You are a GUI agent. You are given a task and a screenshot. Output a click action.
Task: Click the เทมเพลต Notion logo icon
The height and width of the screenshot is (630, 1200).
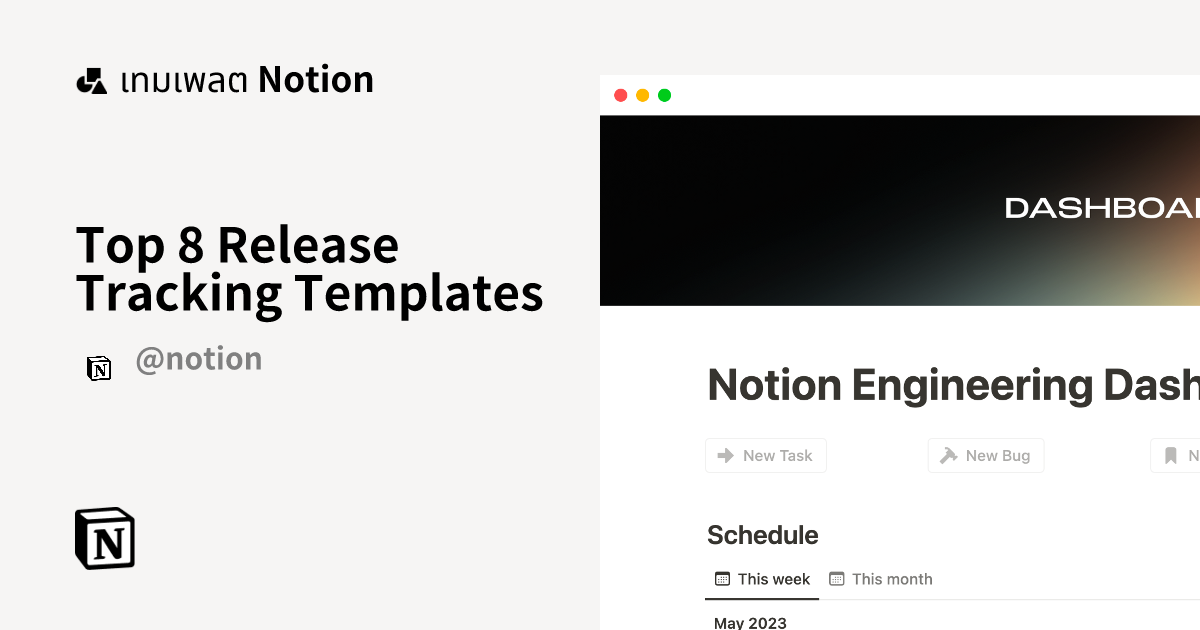(x=91, y=79)
